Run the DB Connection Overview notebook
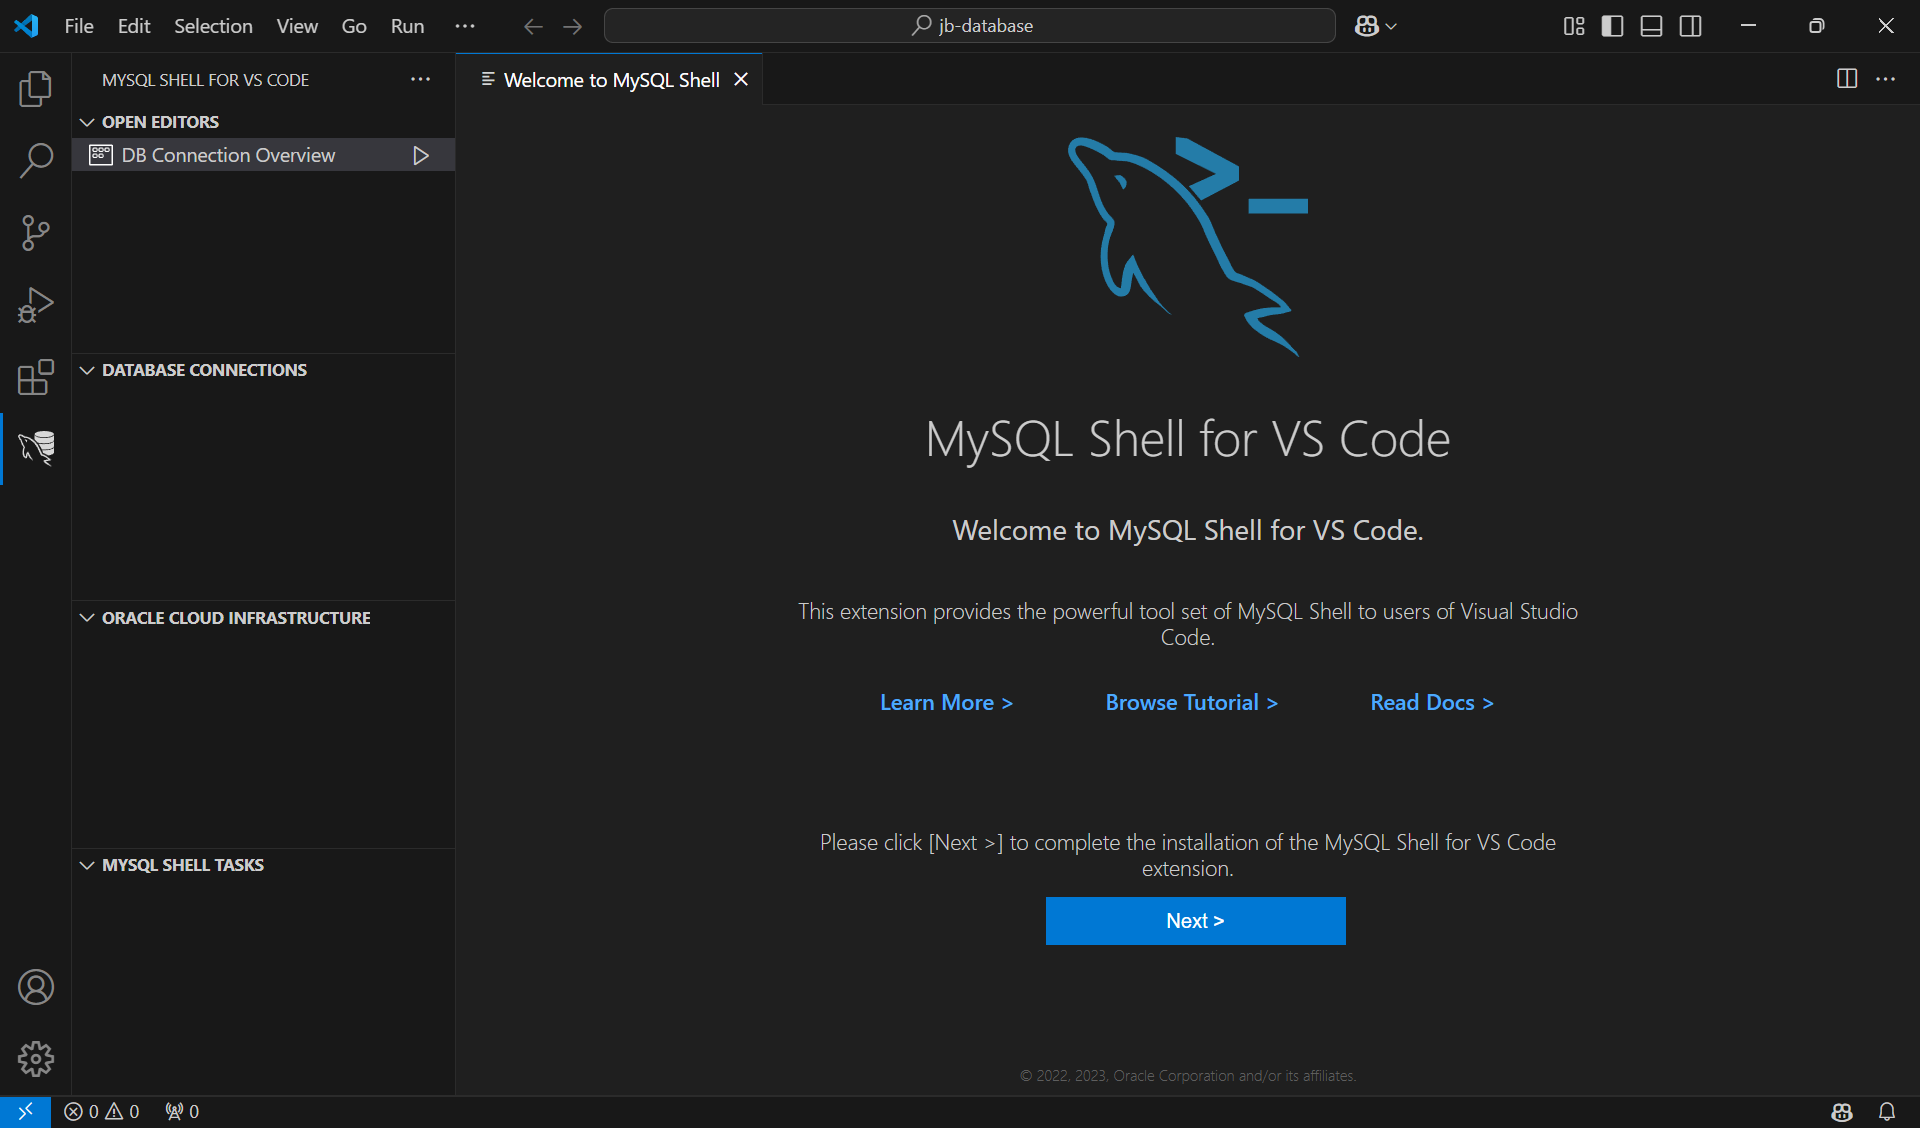 (x=420, y=155)
